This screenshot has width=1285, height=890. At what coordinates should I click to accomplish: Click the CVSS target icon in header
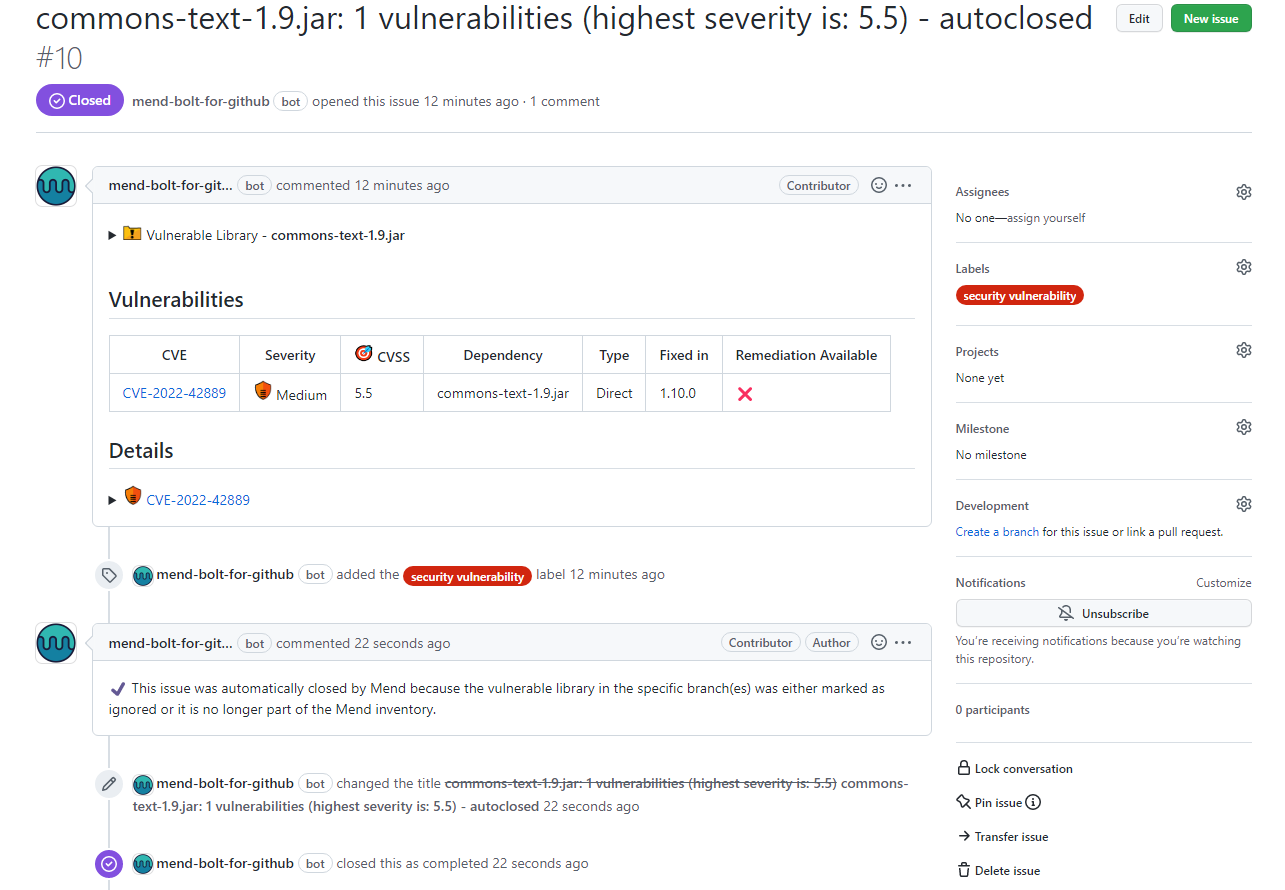pyautogui.click(x=364, y=353)
